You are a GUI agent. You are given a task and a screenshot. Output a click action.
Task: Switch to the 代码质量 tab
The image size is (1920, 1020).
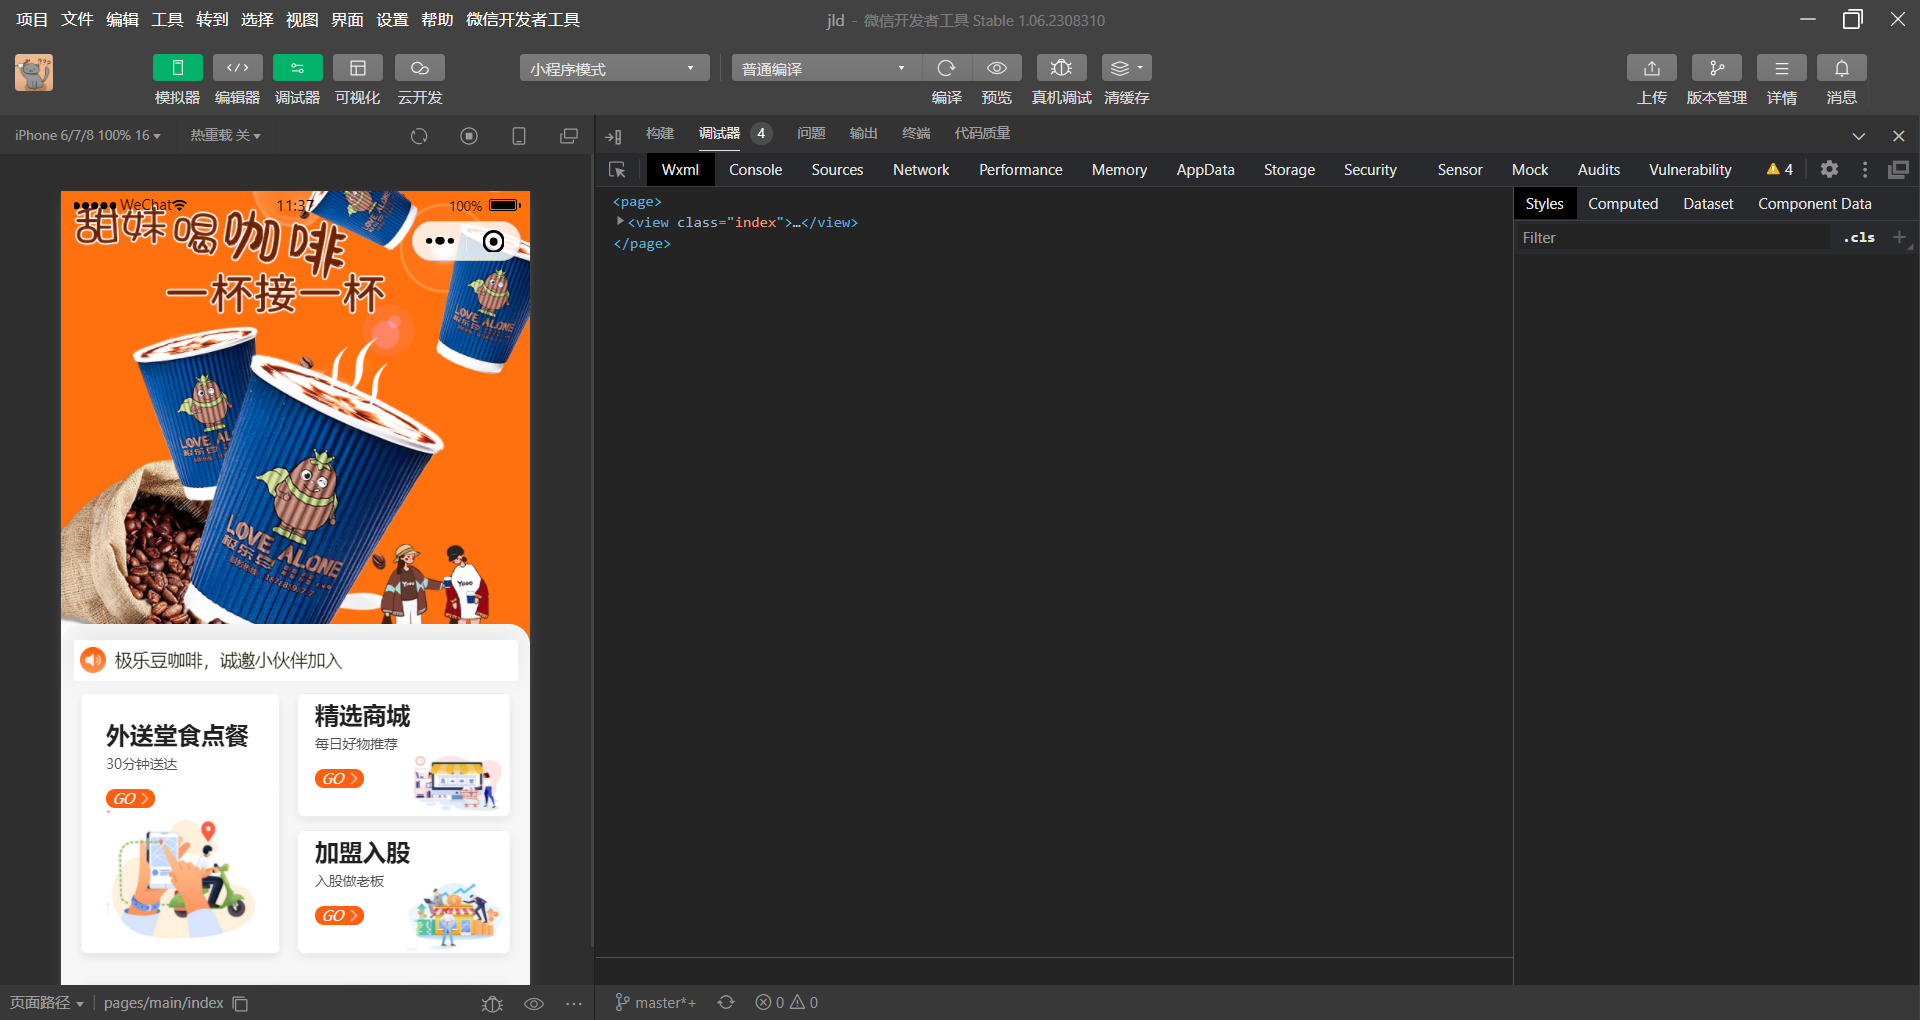tap(982, 133)
